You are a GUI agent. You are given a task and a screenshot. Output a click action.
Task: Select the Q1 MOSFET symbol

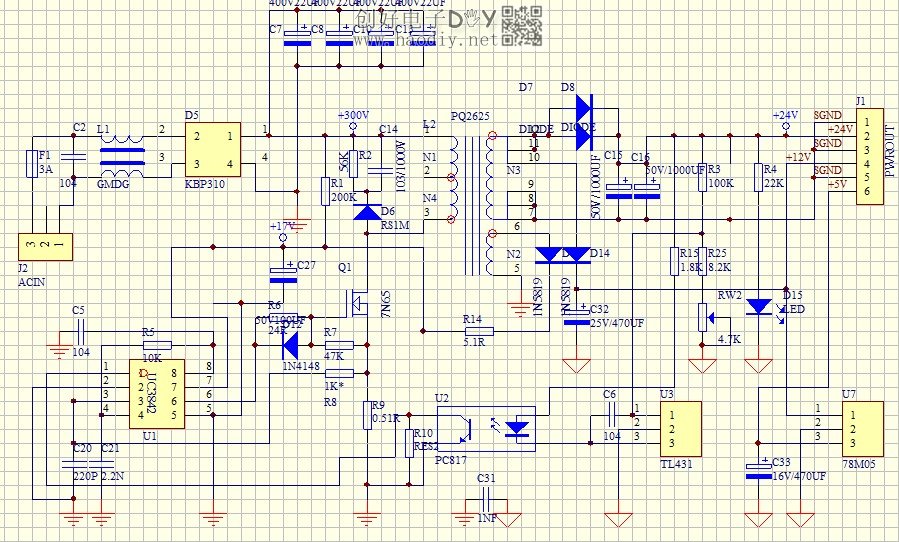360,300
